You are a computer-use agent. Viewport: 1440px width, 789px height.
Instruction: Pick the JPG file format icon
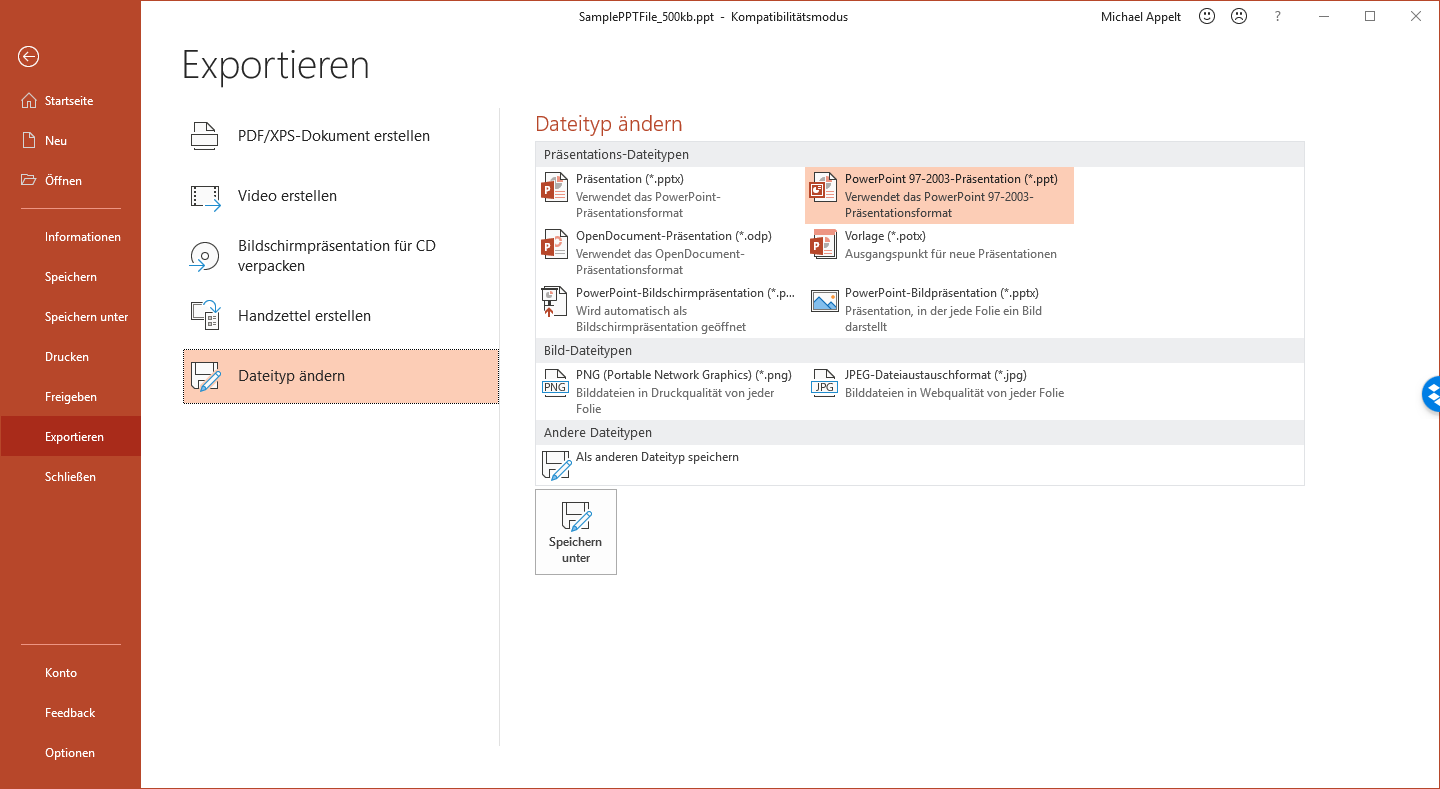(x=824, y=383)
